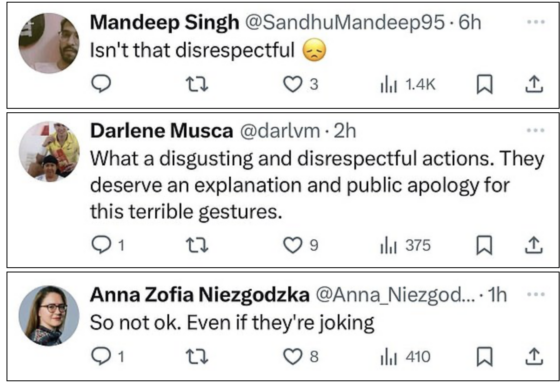Open Anna Zofia Niezgodzka's avatar photo
560x383 pixels.
[49, 315]
